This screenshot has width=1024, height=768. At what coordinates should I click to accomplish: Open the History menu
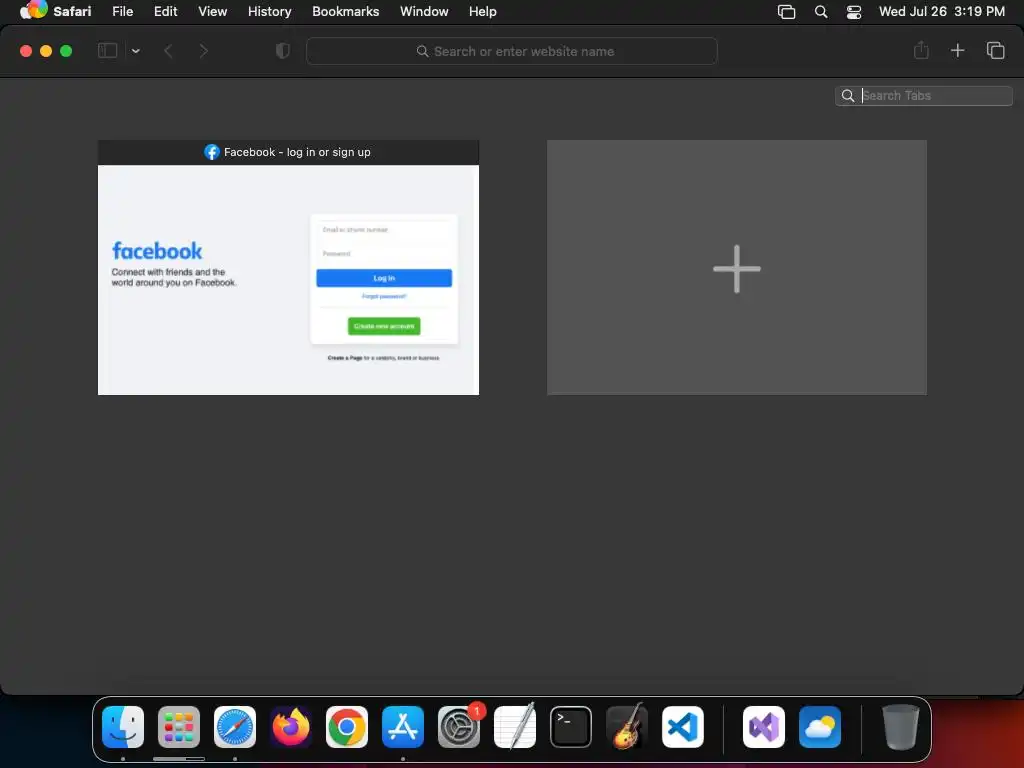coord(270,11)
